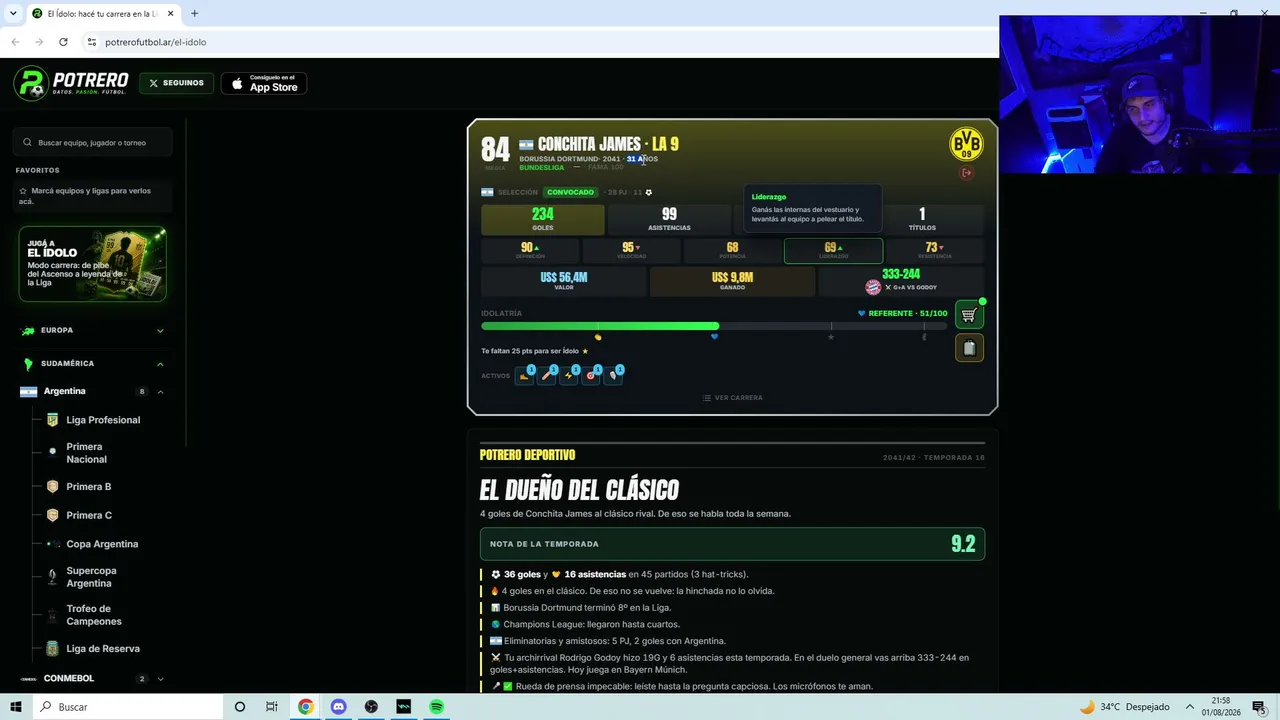Expand the Europa region section
This screenshot has width=1280, height=720.
point(93,330)
